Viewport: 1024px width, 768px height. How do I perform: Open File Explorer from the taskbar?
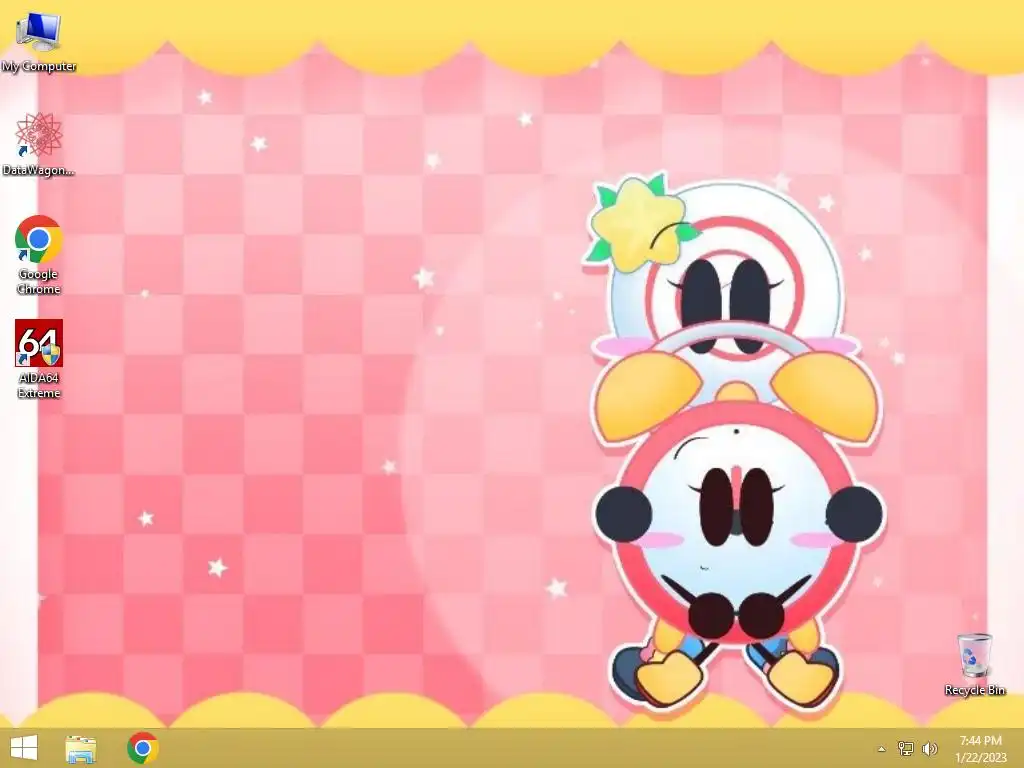tap(81, 748)
